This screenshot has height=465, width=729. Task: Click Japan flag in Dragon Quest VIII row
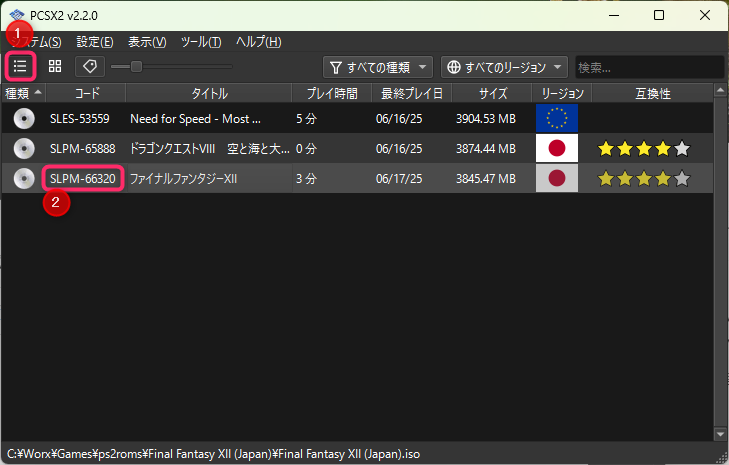(x=557, y=148)
